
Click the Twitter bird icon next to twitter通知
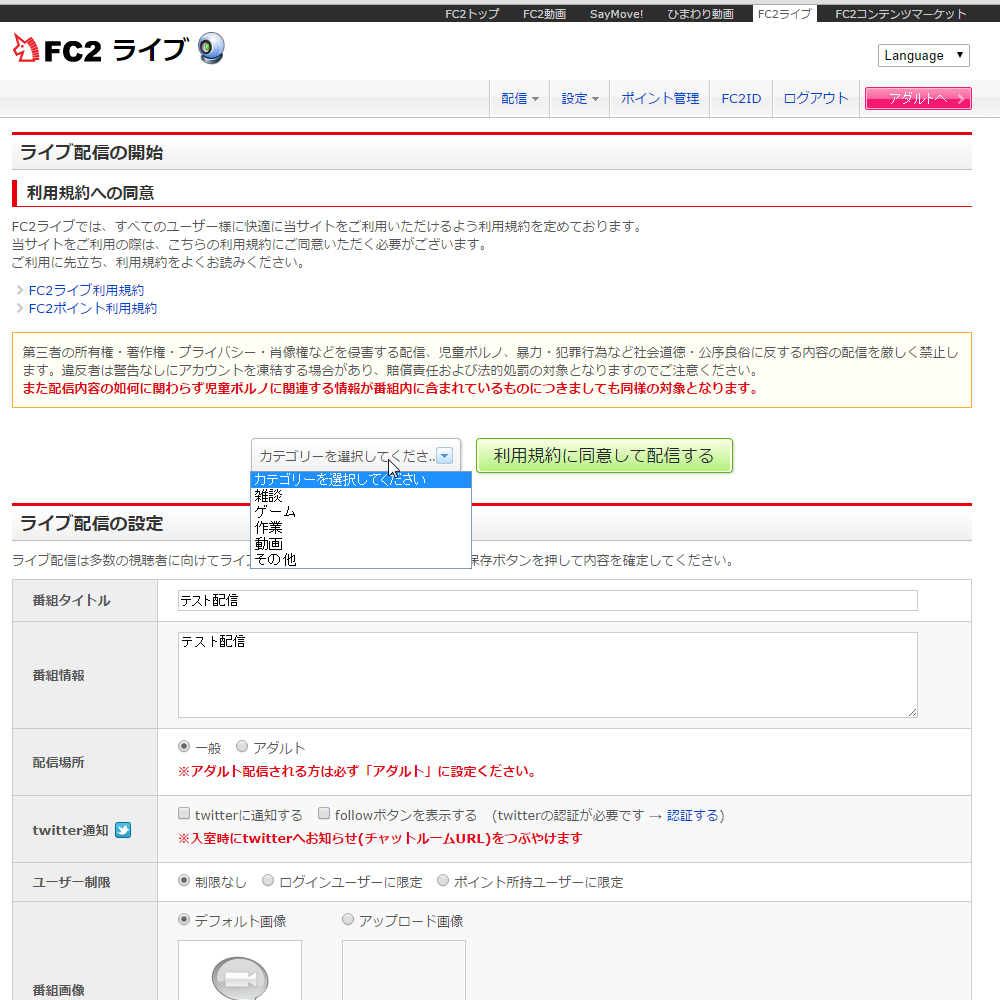(x=122, y=830)
